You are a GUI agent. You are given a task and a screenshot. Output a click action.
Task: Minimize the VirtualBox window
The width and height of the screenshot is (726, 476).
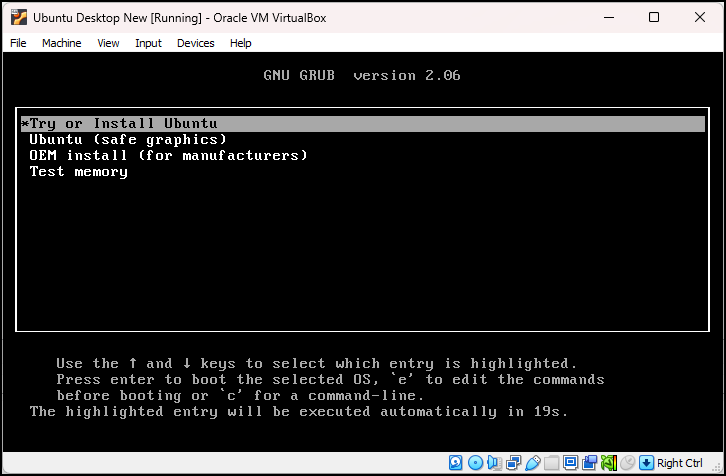pyautogui.click(x=609, y=17)
